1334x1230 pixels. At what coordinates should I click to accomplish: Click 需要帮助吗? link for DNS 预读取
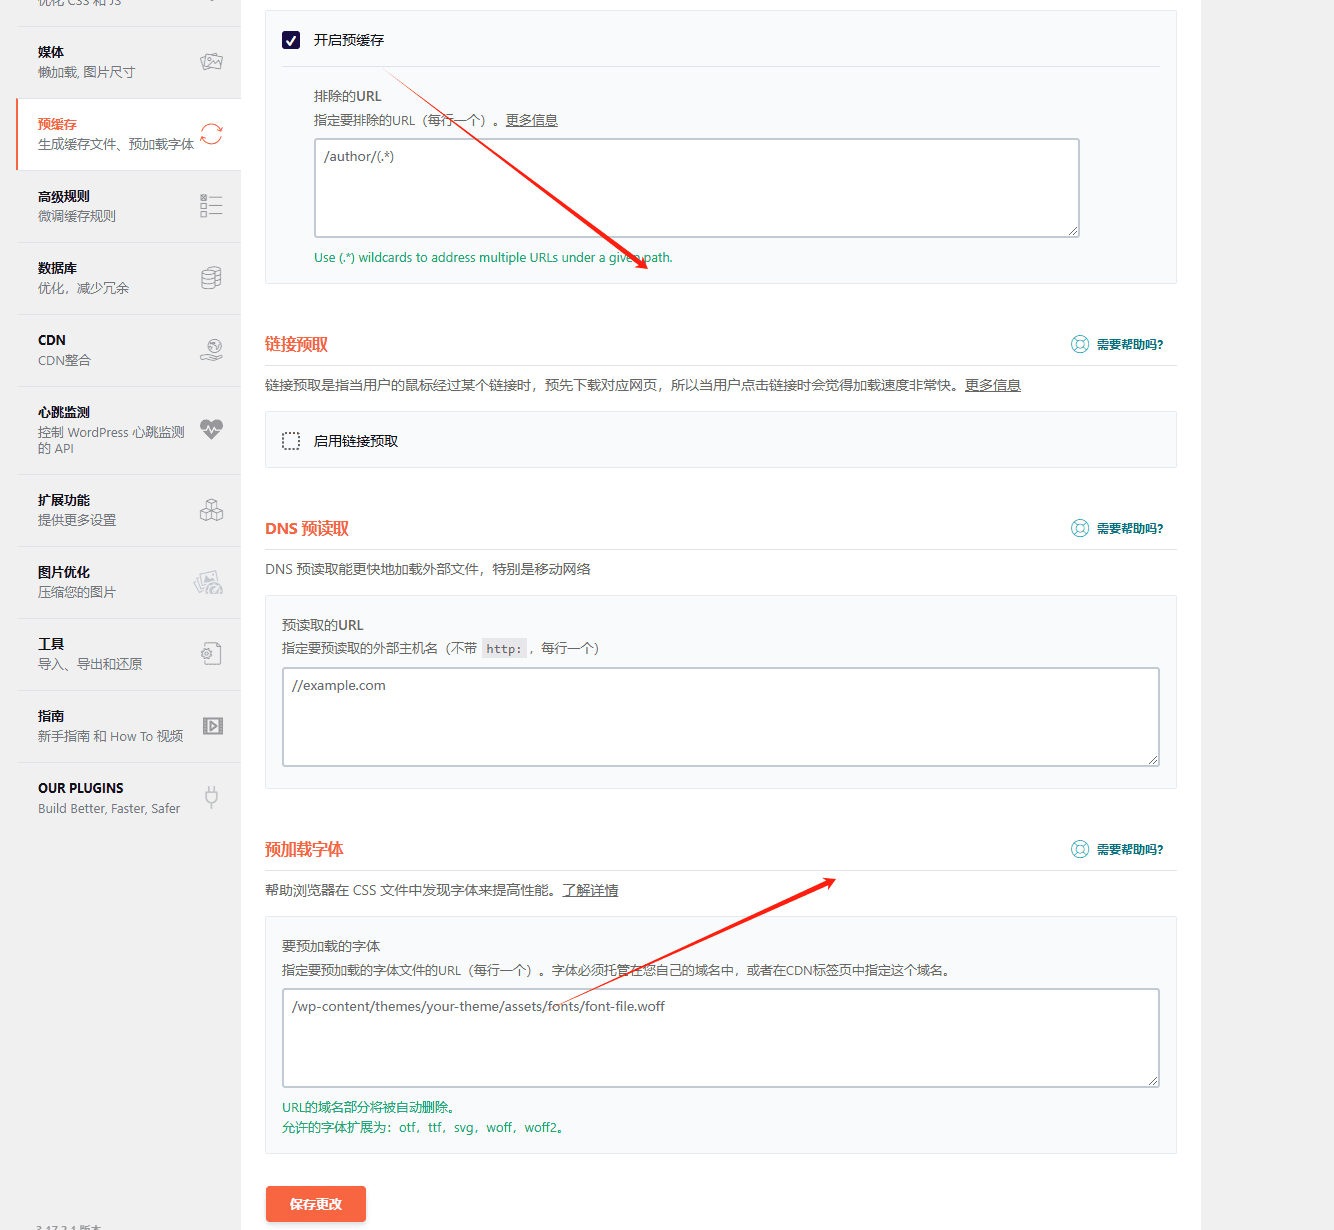point(1130,528)
